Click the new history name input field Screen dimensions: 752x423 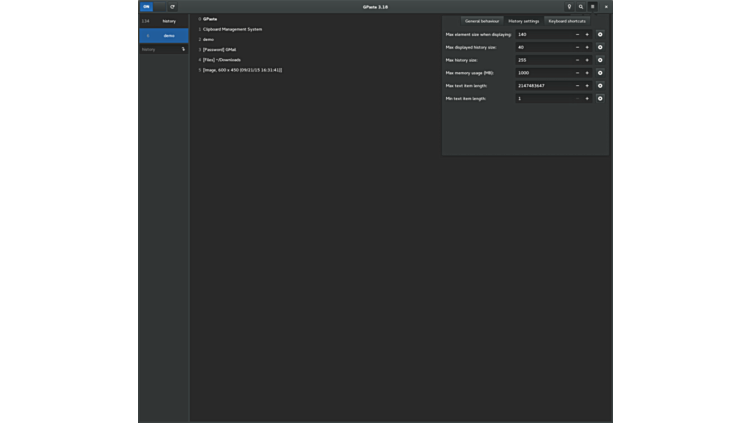coord(158,49)
